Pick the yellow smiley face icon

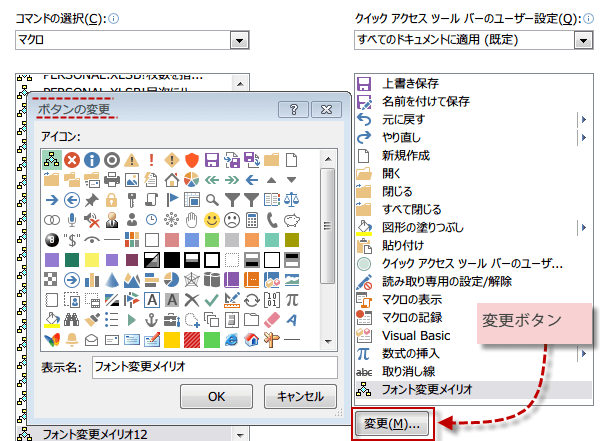(212, 220)
